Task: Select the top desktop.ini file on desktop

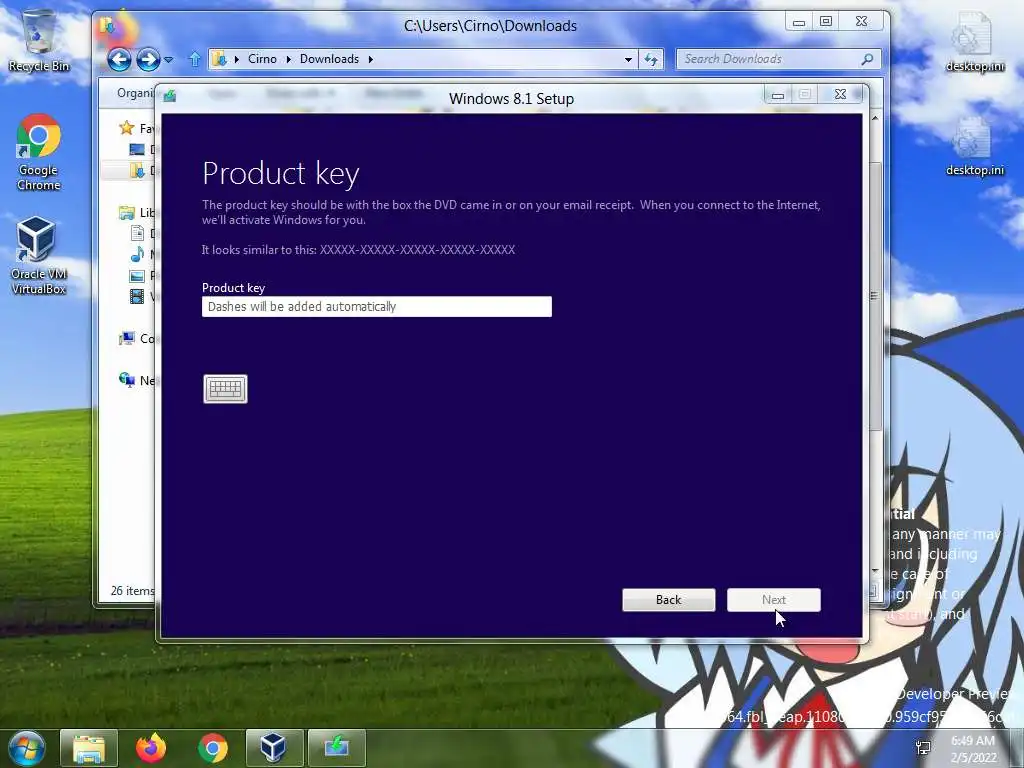Action: coord(975,43)
